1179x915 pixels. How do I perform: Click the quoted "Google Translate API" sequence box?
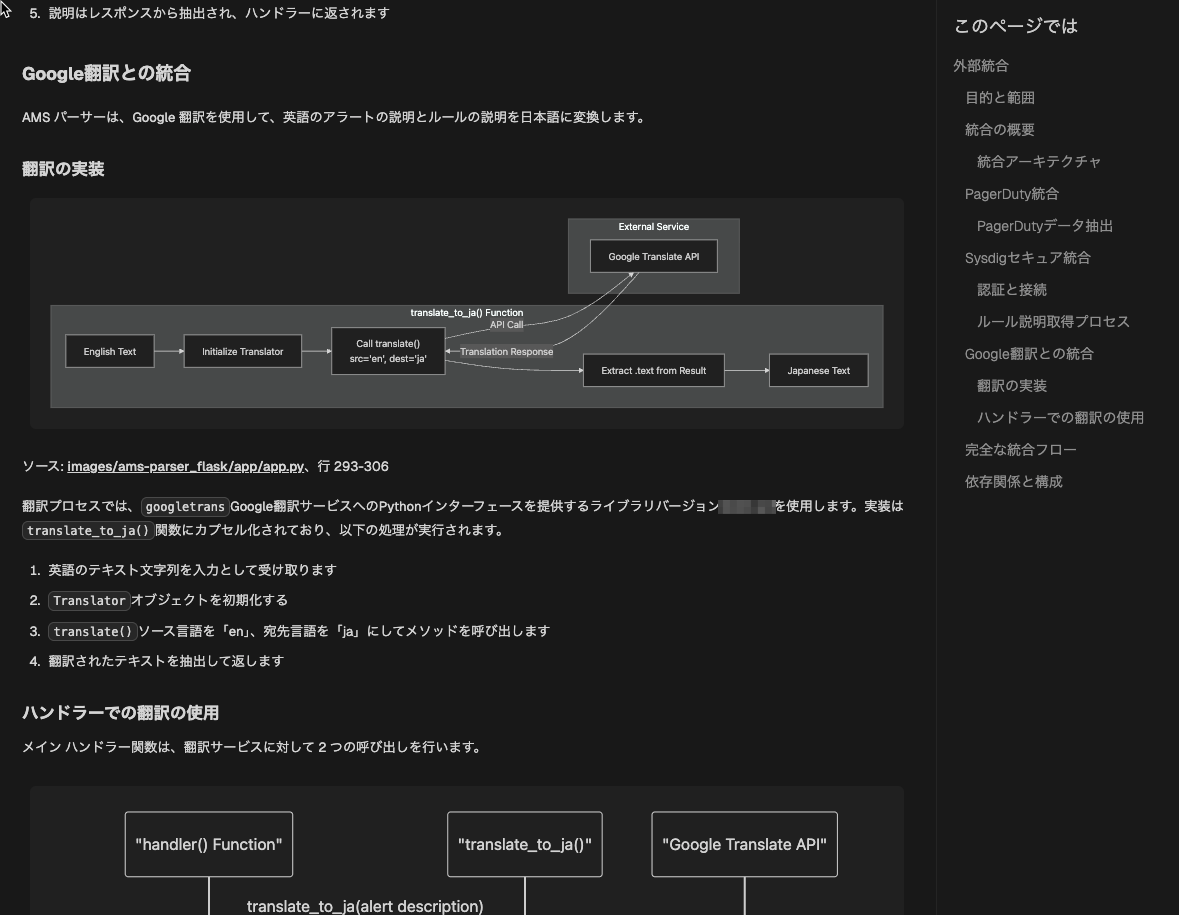click(x=744, y=844)
